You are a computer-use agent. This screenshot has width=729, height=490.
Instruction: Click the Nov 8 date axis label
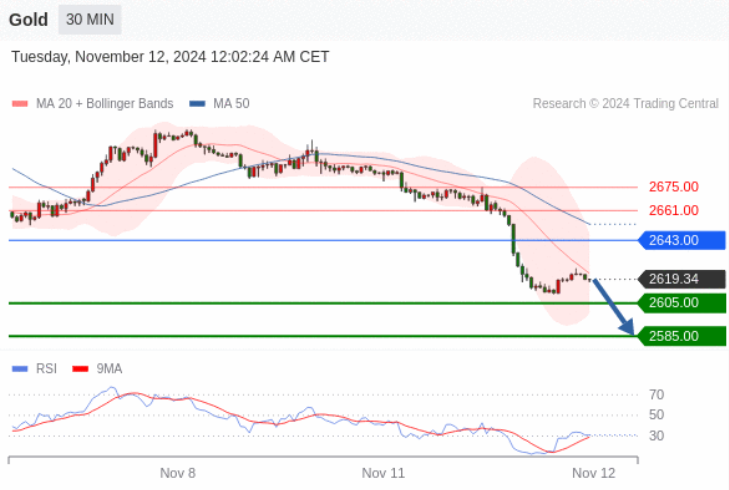pyautogui.click(x=178, y=473)
